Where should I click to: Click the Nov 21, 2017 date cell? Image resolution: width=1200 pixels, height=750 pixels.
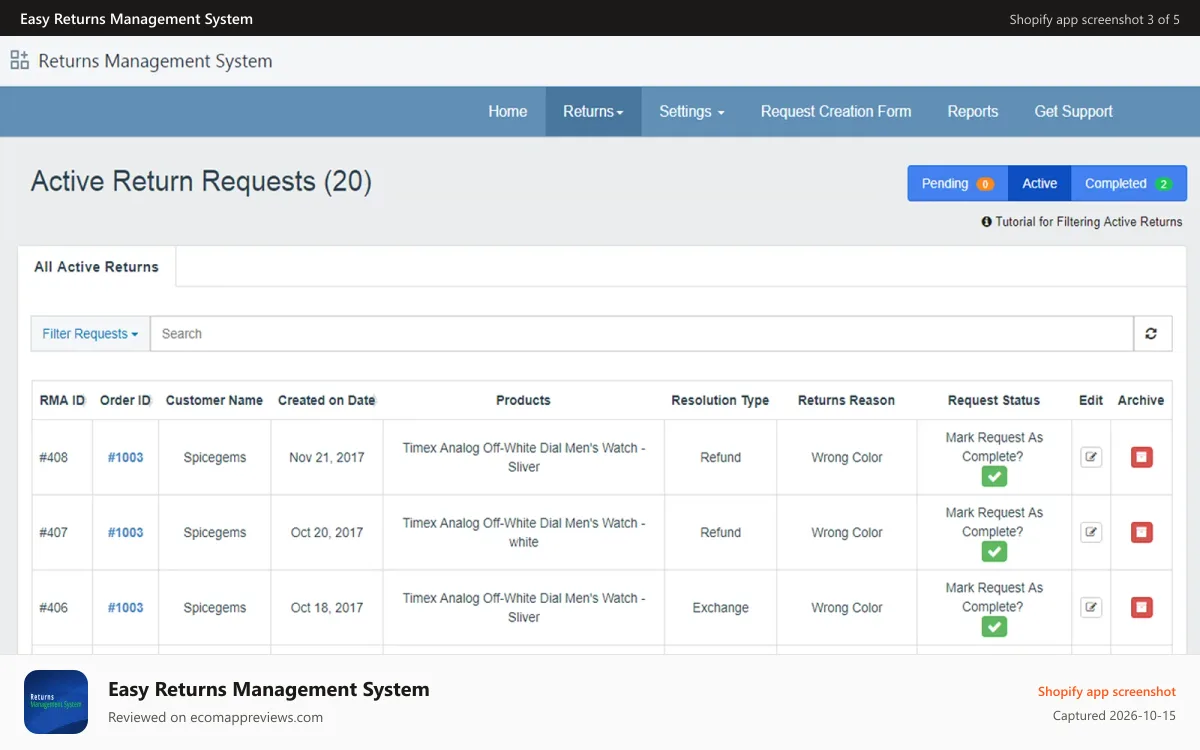(327, 457)
